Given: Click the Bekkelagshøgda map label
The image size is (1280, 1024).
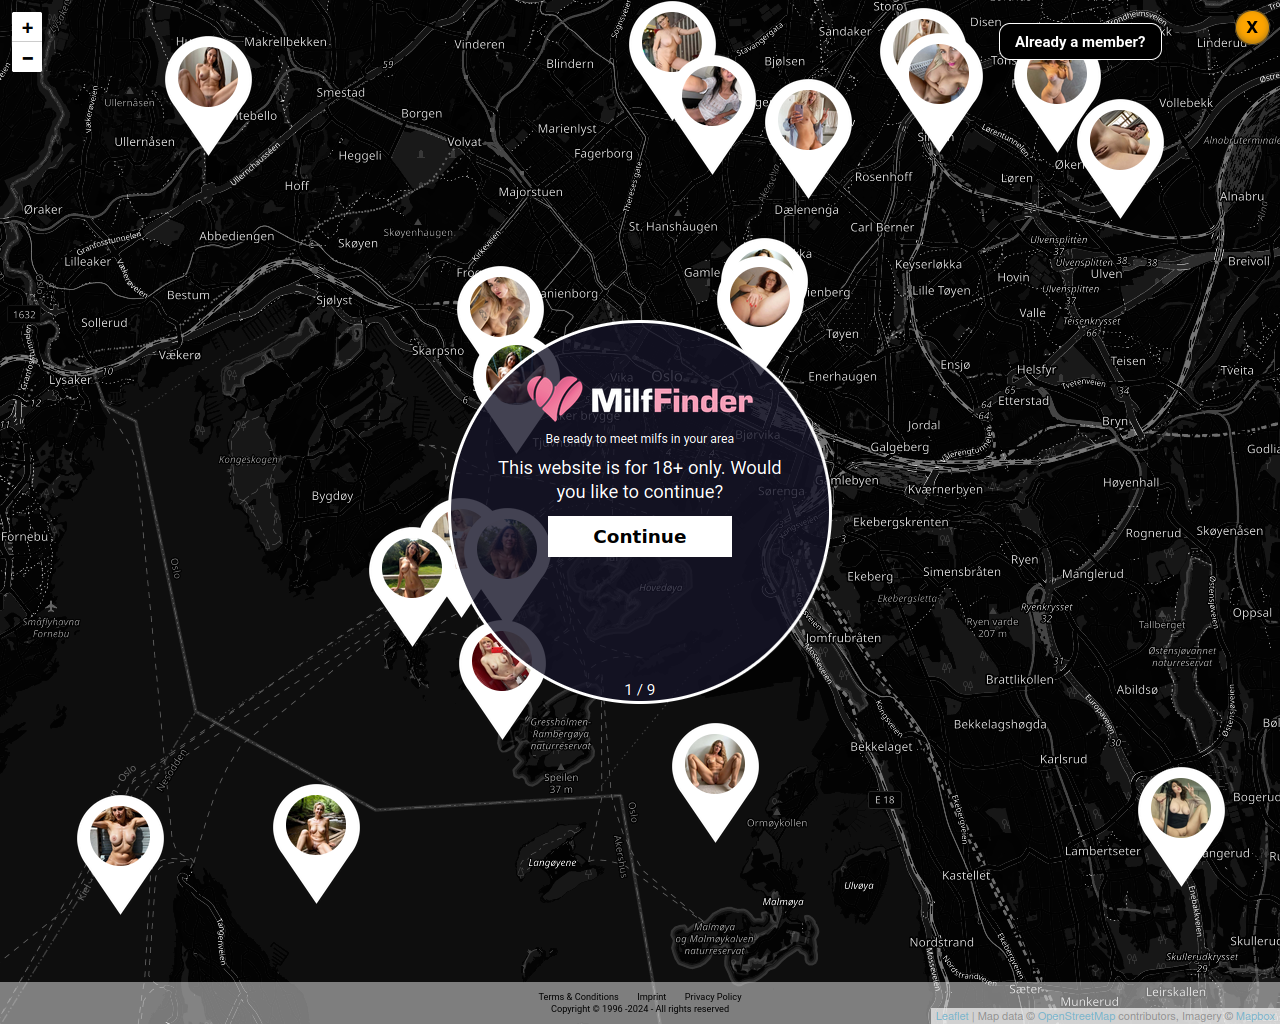Looking at the screenshot, I should (1000, 725).
